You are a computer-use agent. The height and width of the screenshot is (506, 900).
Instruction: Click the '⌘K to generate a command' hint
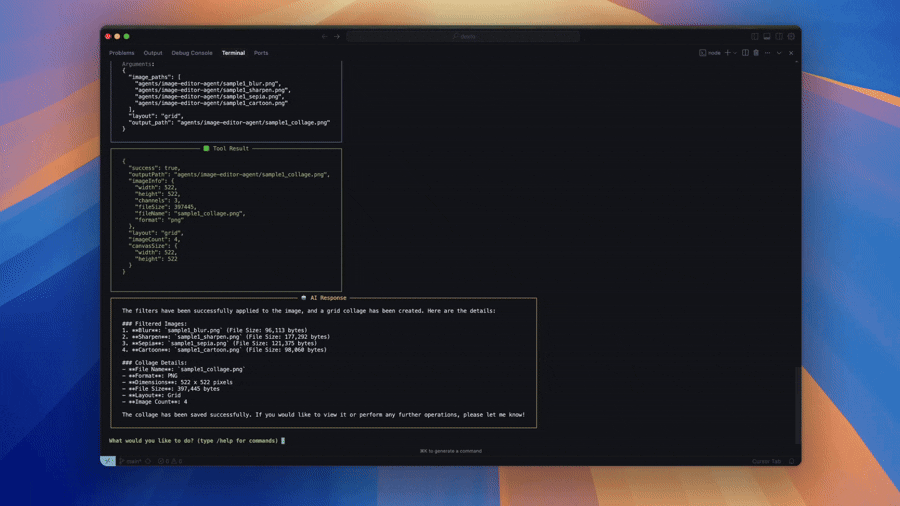click(x=451, y=451)
